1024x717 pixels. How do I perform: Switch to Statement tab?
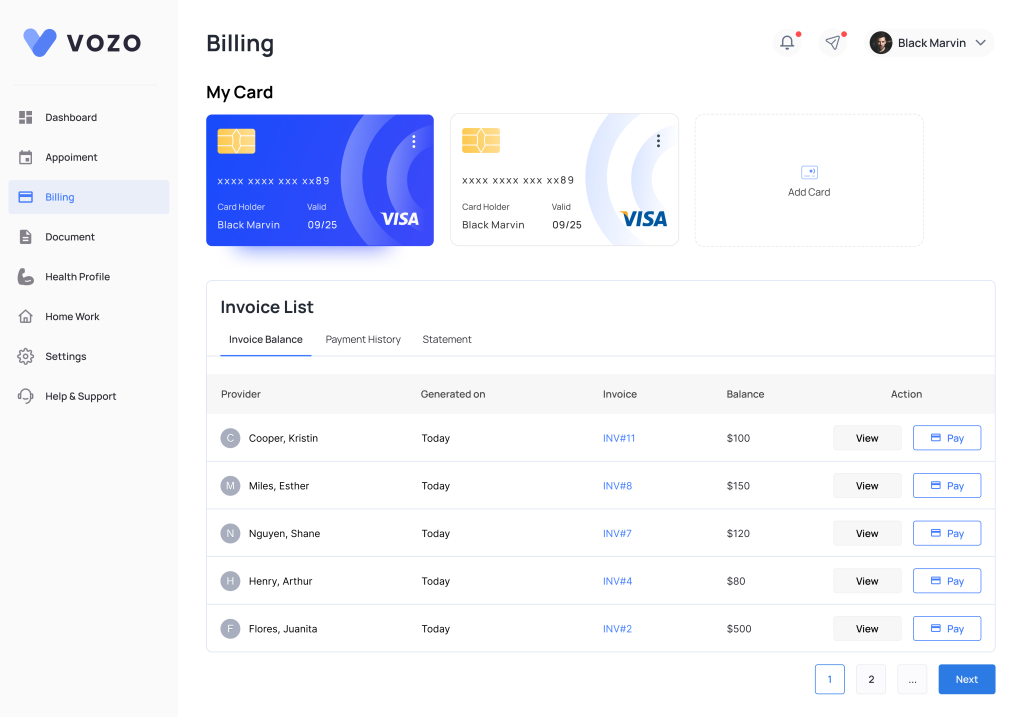(x=447, y=340)
